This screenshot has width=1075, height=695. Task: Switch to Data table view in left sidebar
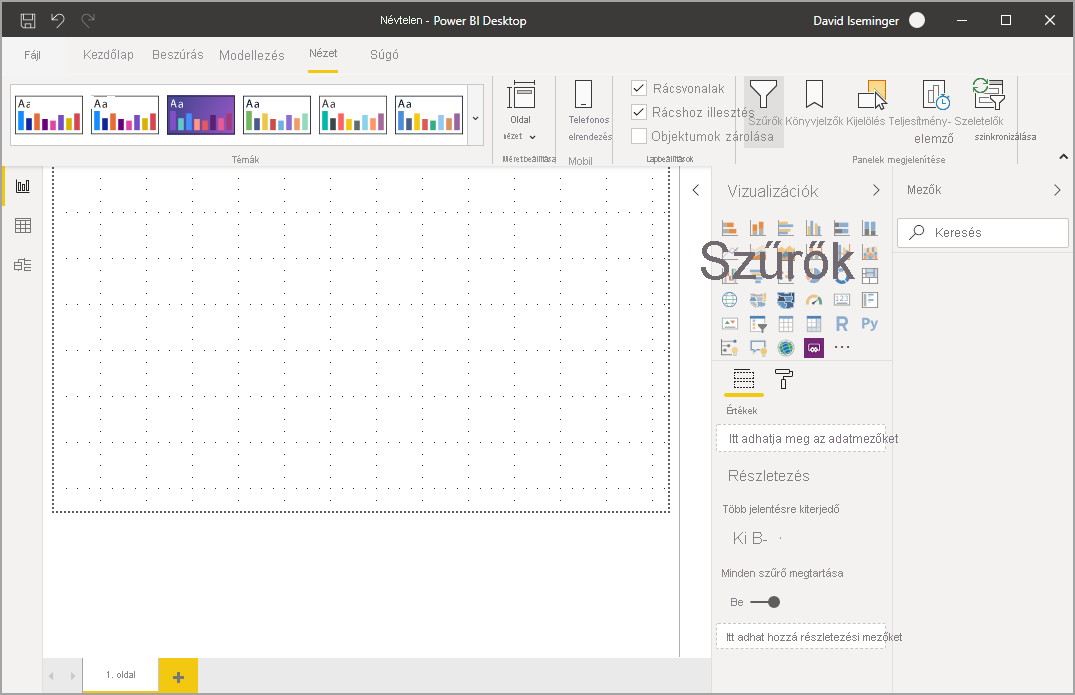tap(23, 225)
